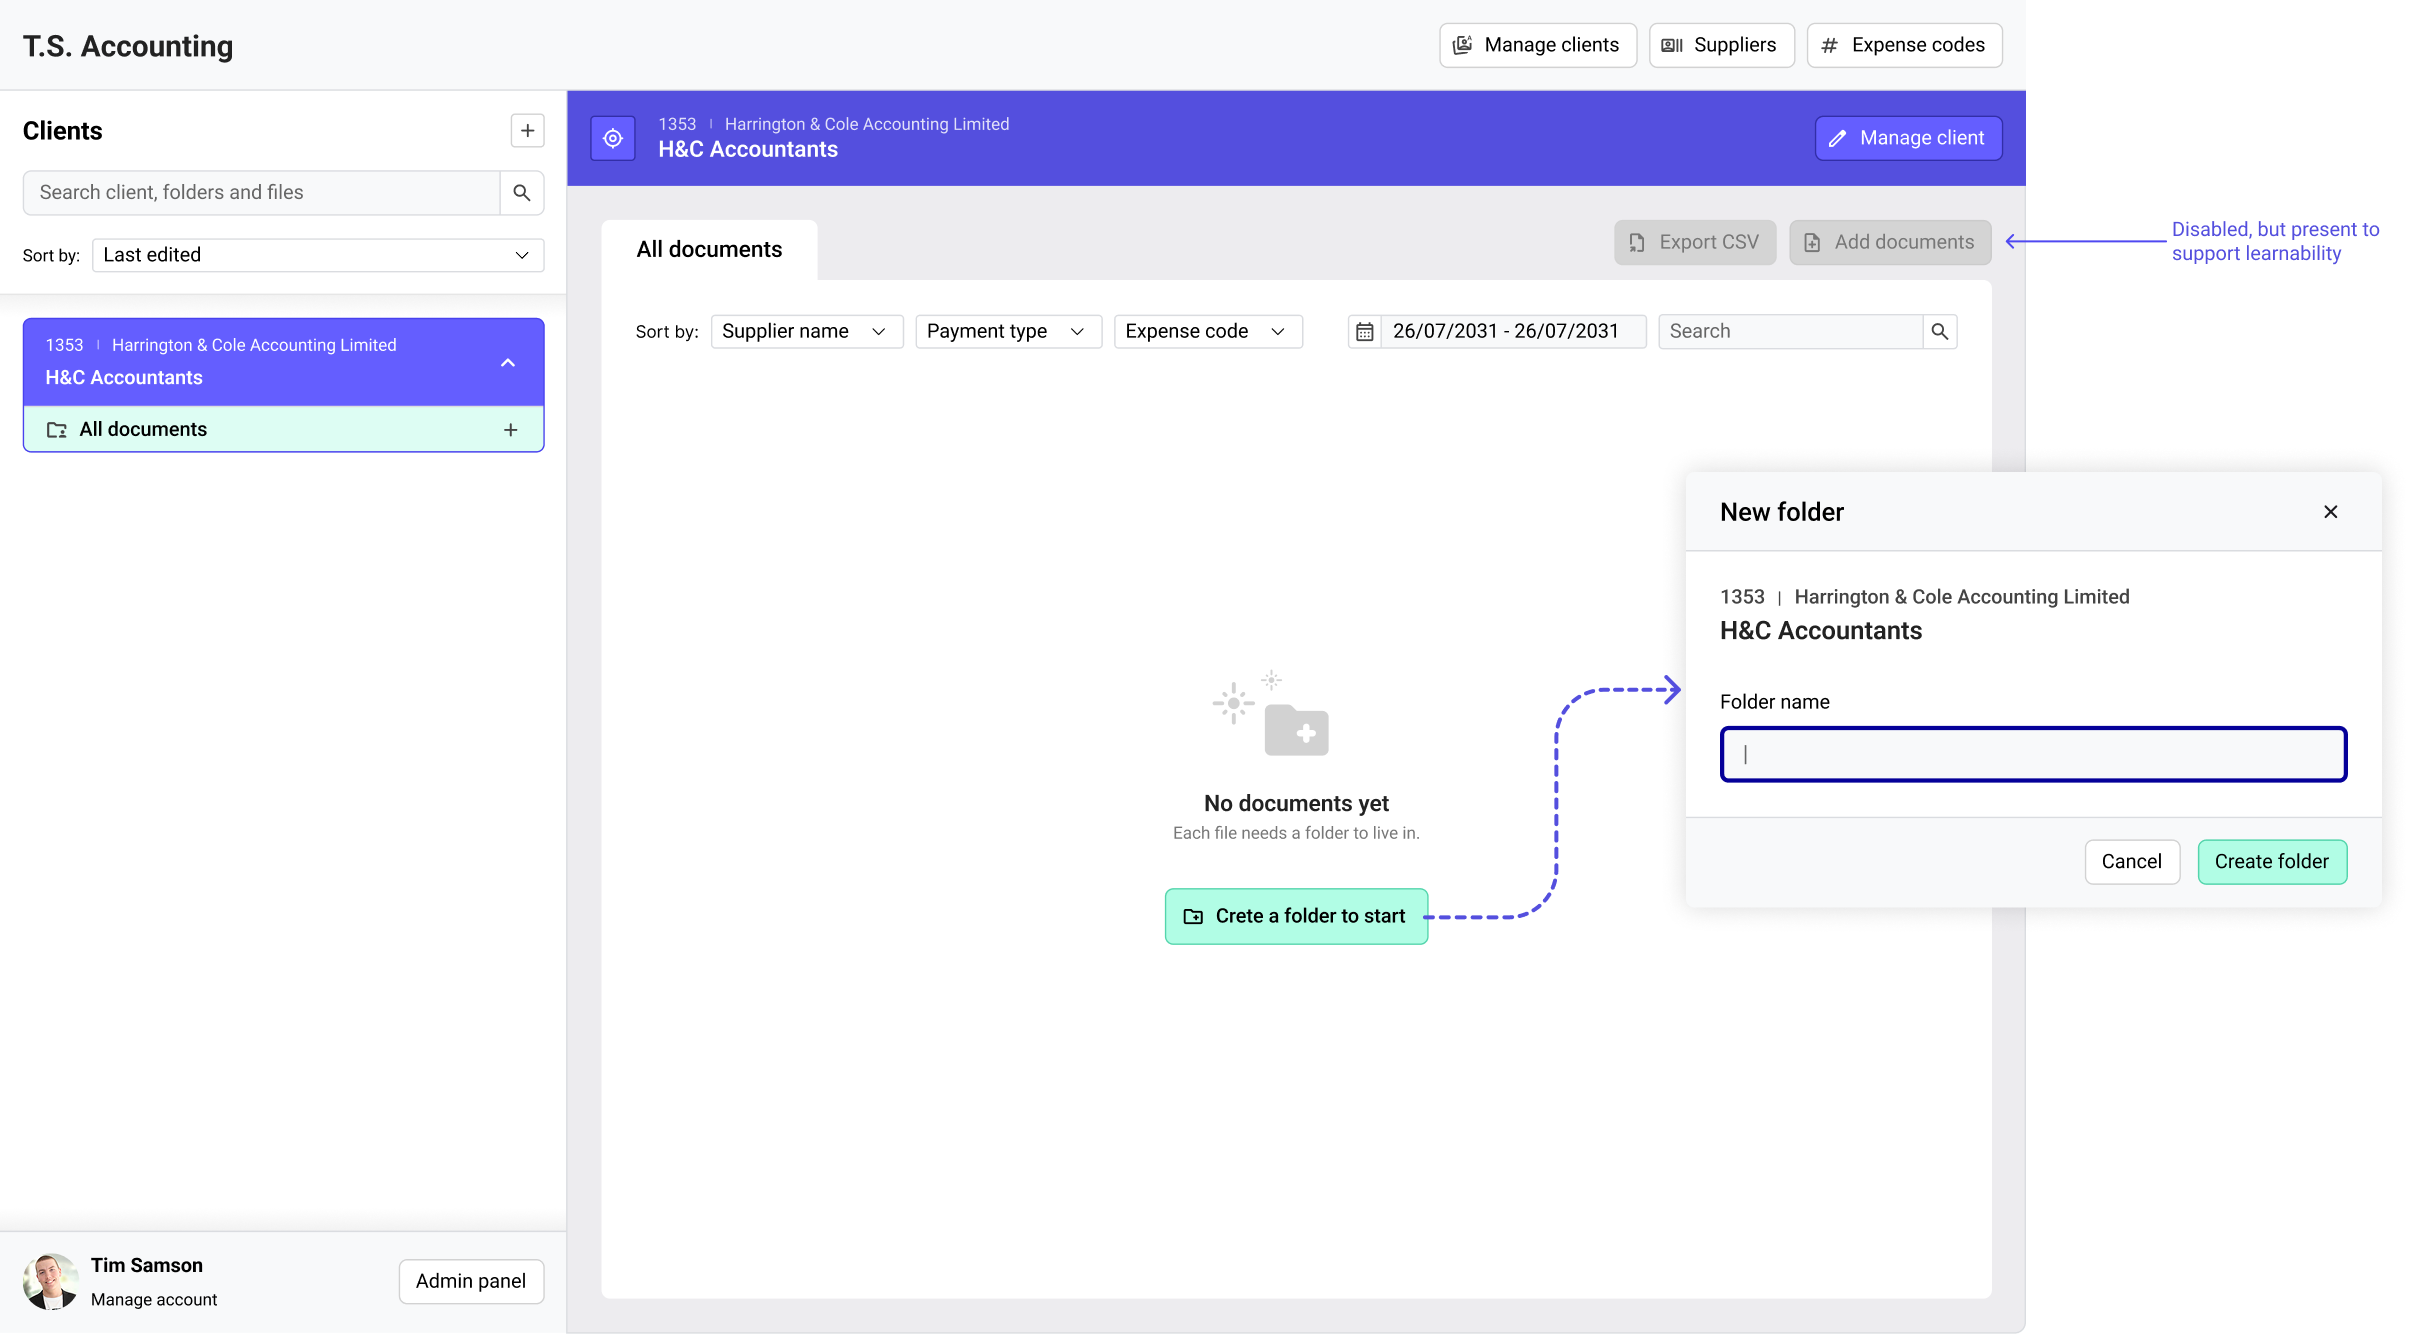Click Tim Samson's profile avatar
The image size is (2411, 1334).
[x=50, y=1281]
